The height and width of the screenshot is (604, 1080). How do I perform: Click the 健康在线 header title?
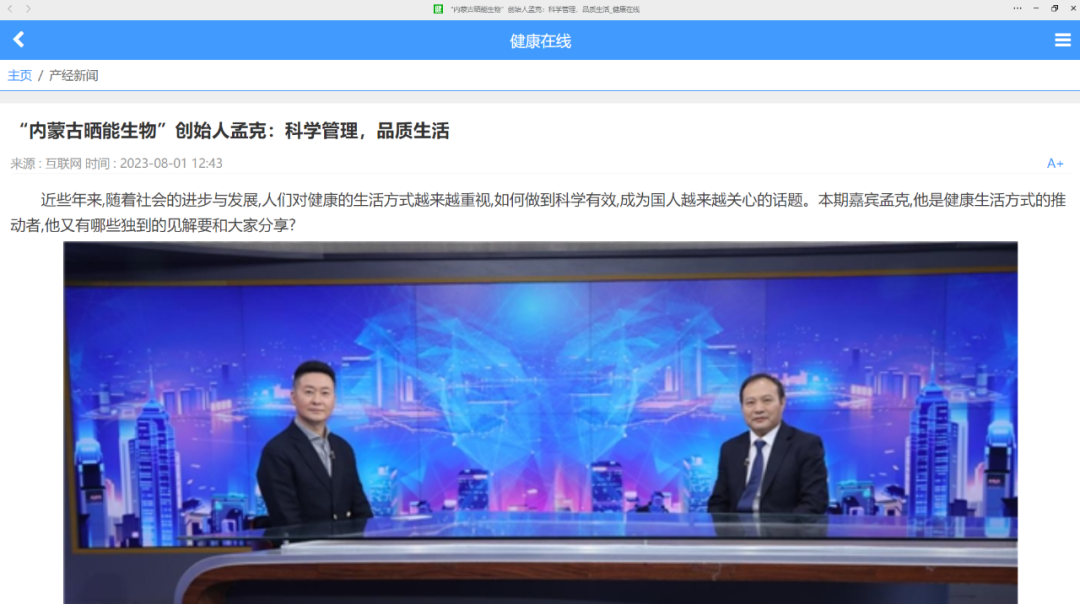click(540, 41)
